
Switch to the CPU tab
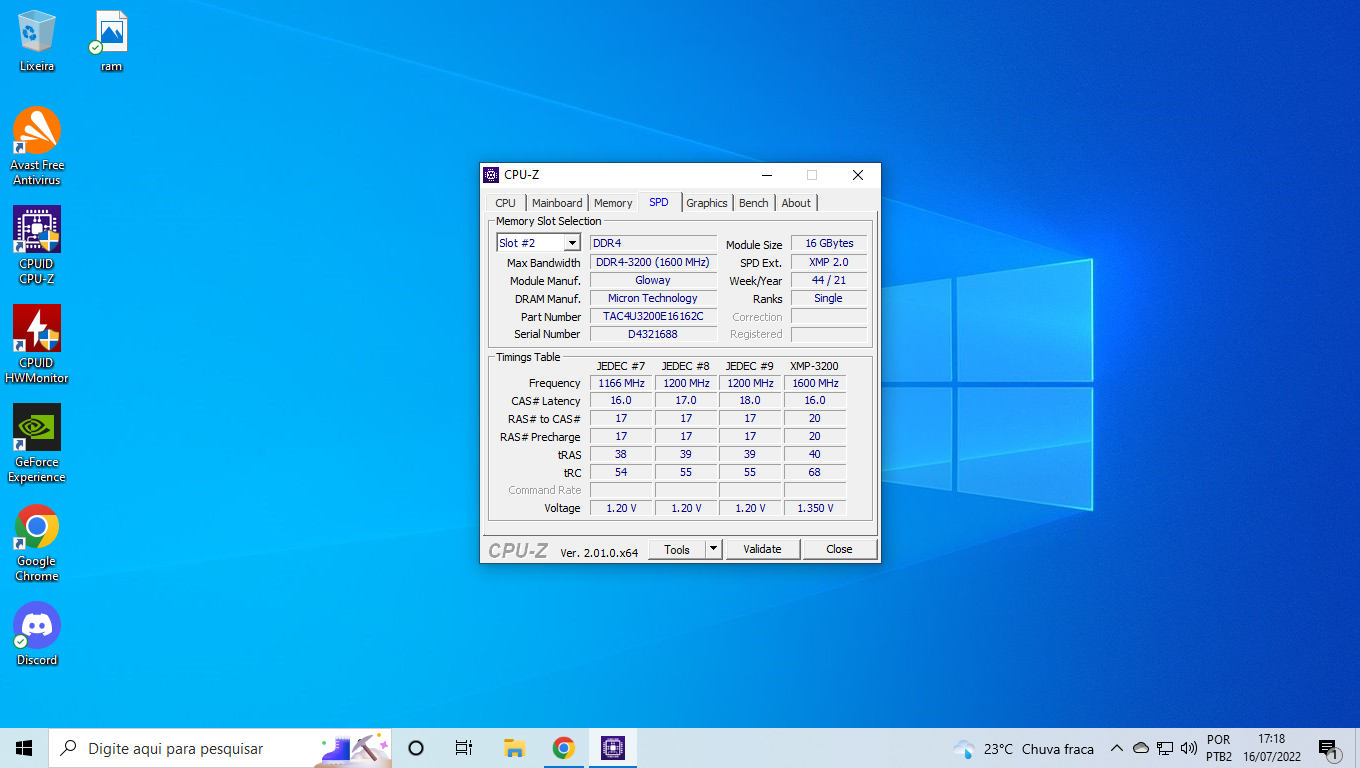tap(506, 203)
